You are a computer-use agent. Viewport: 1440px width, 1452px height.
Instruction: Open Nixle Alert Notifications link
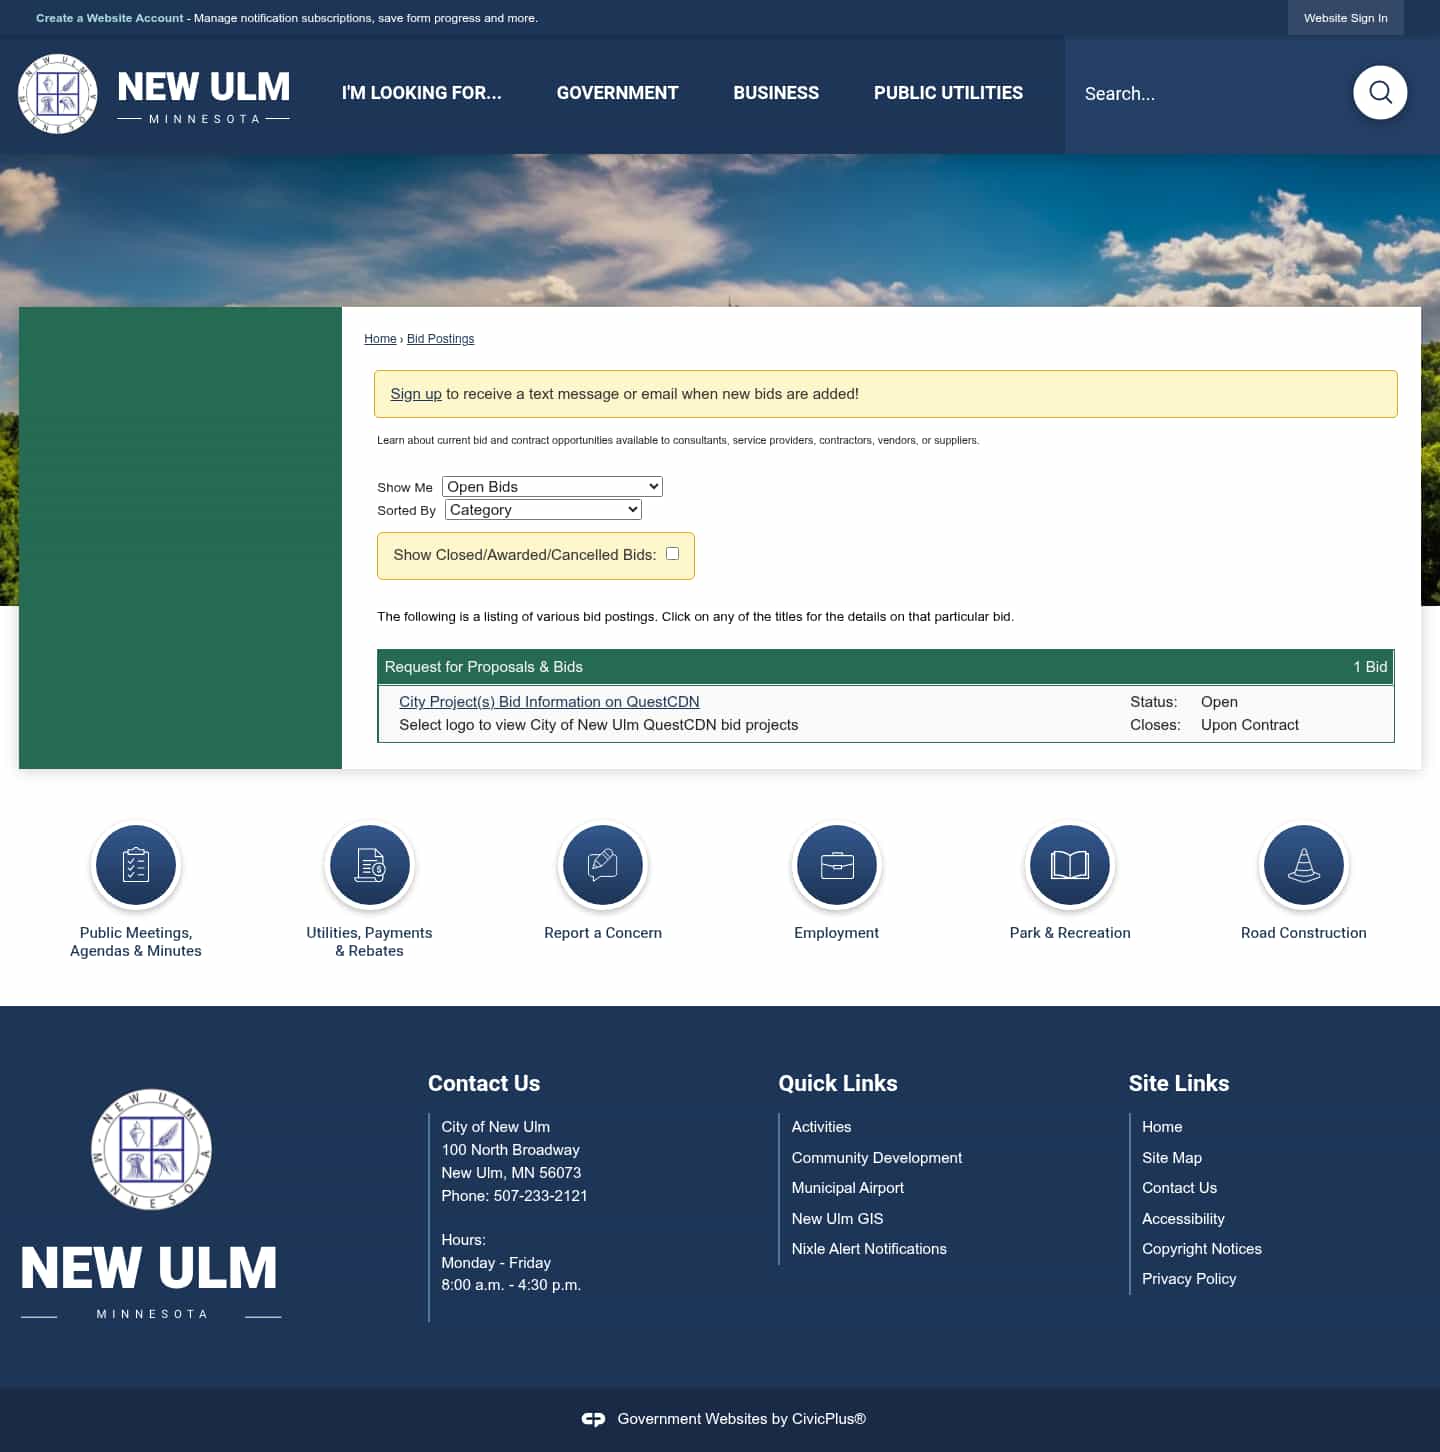[x=869, y=1249]
